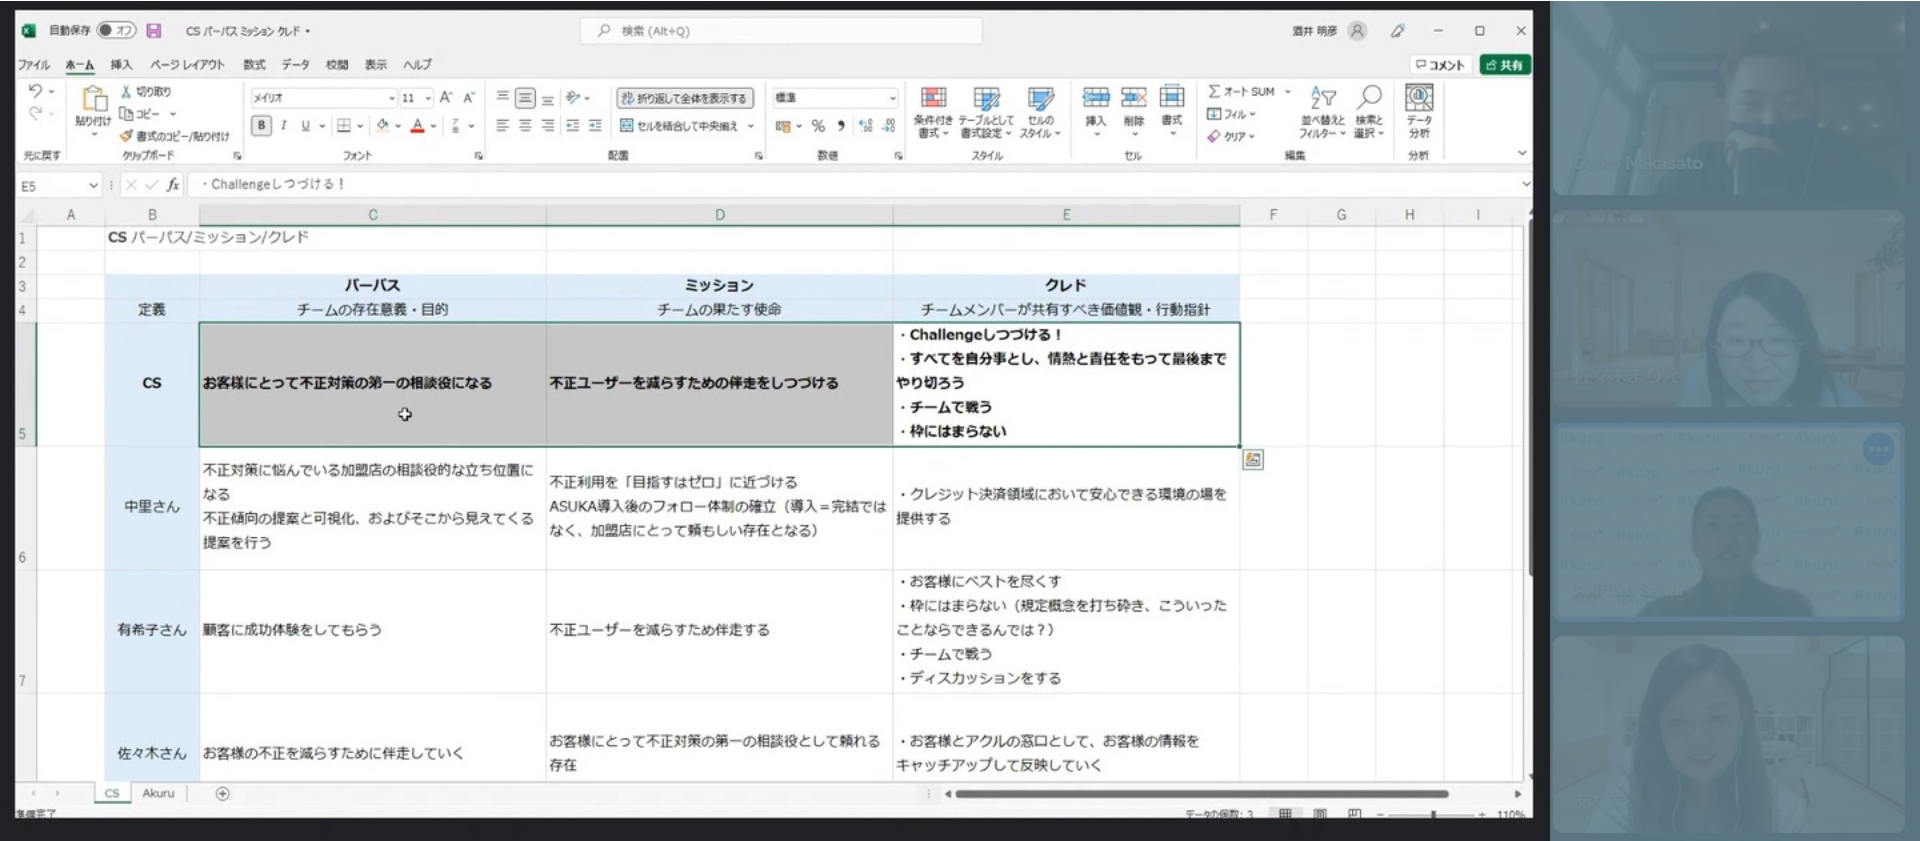Toggle Italic formatting
The width and height of the screenshot is (1920, 841).
pyautogui.click(x=284, y=125)
